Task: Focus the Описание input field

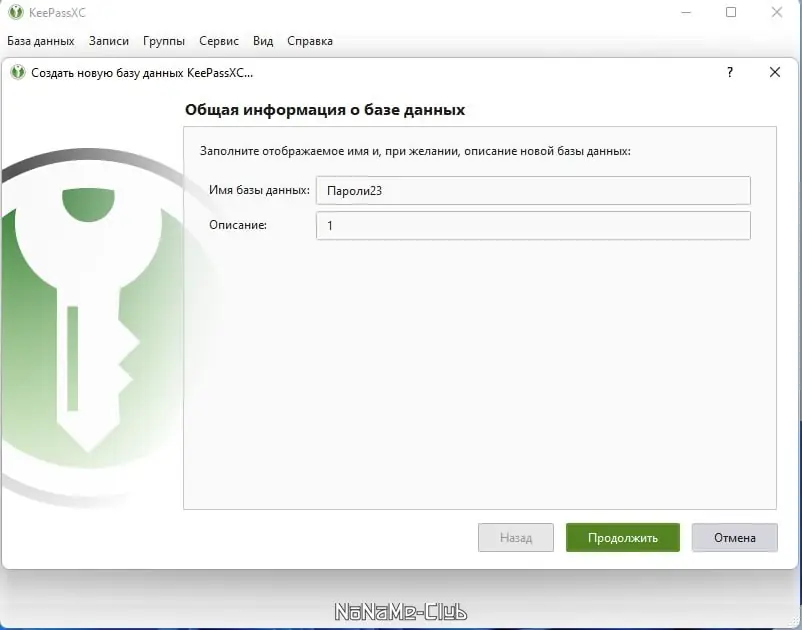Action: [533, 226]
